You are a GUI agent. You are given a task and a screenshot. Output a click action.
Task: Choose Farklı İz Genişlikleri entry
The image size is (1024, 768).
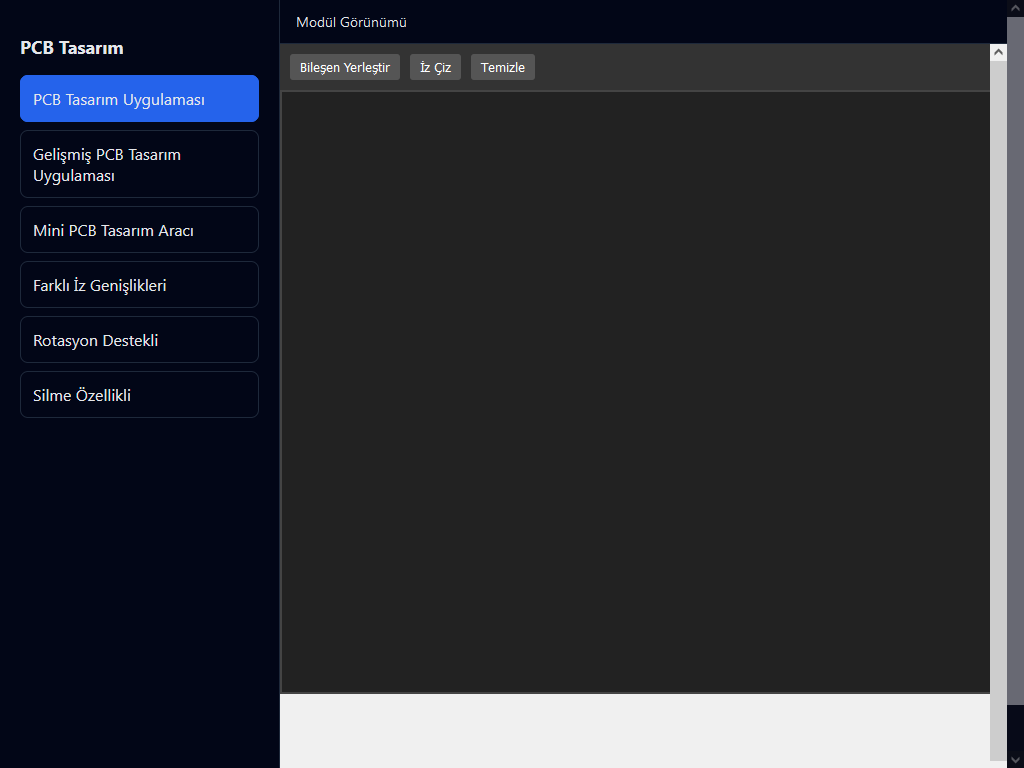(139, 285)
